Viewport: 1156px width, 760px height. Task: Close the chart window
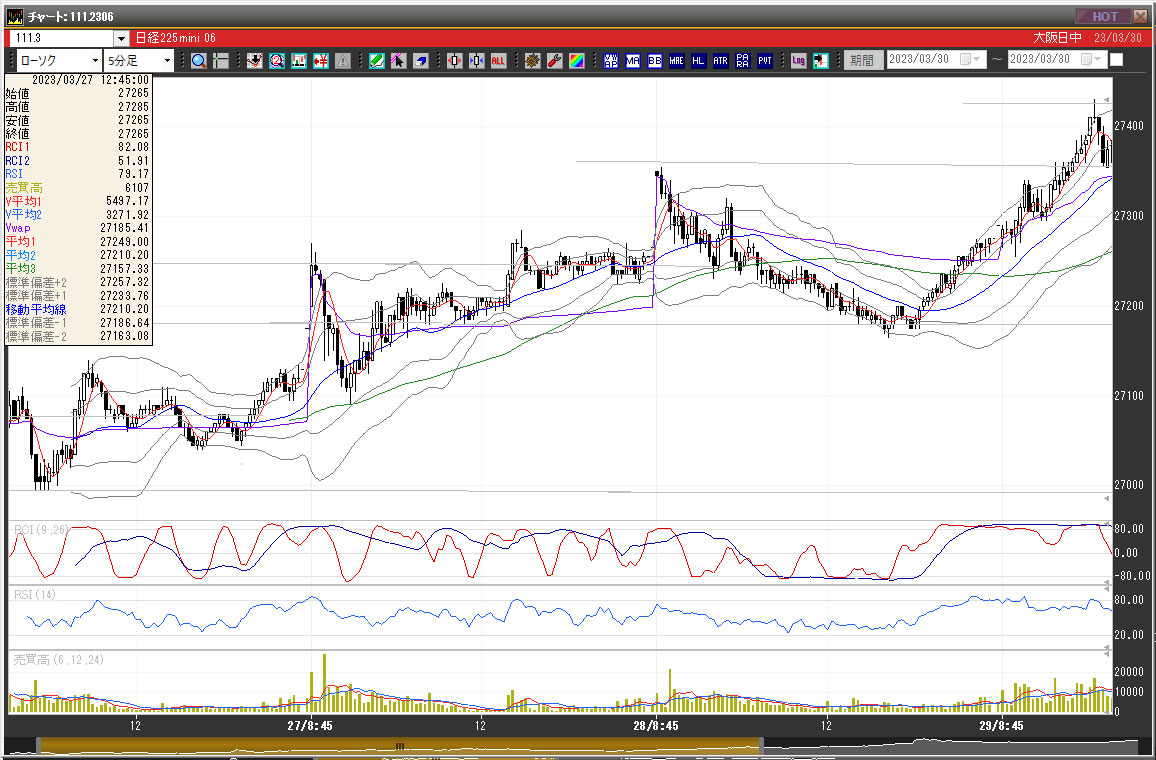point(1142,16)
